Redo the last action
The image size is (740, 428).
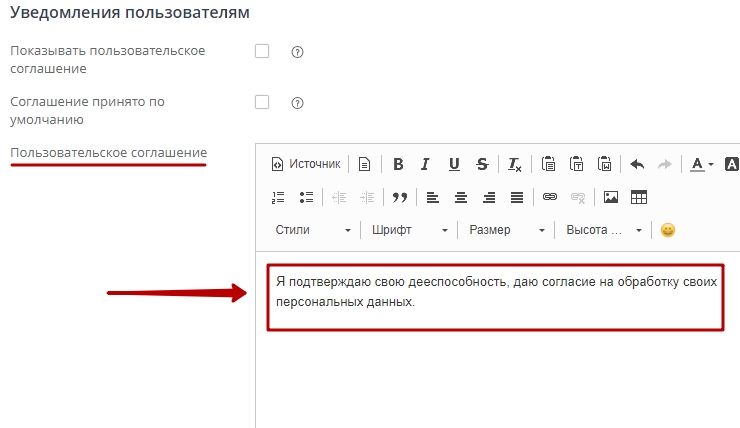664,164
